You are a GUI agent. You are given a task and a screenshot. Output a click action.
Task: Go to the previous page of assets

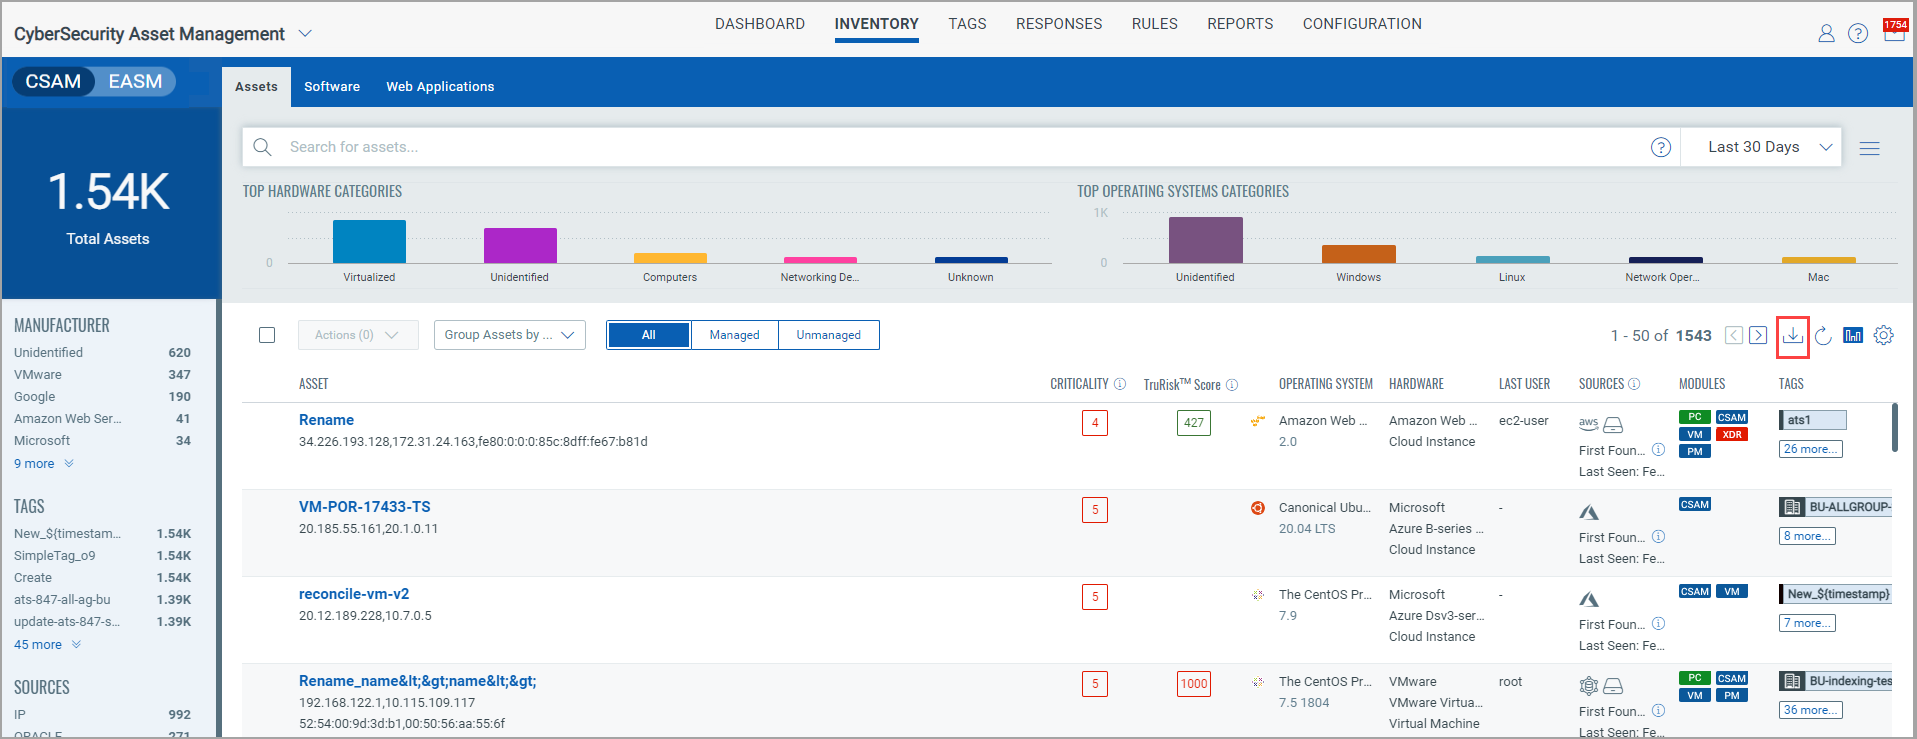click(1734, 336)
